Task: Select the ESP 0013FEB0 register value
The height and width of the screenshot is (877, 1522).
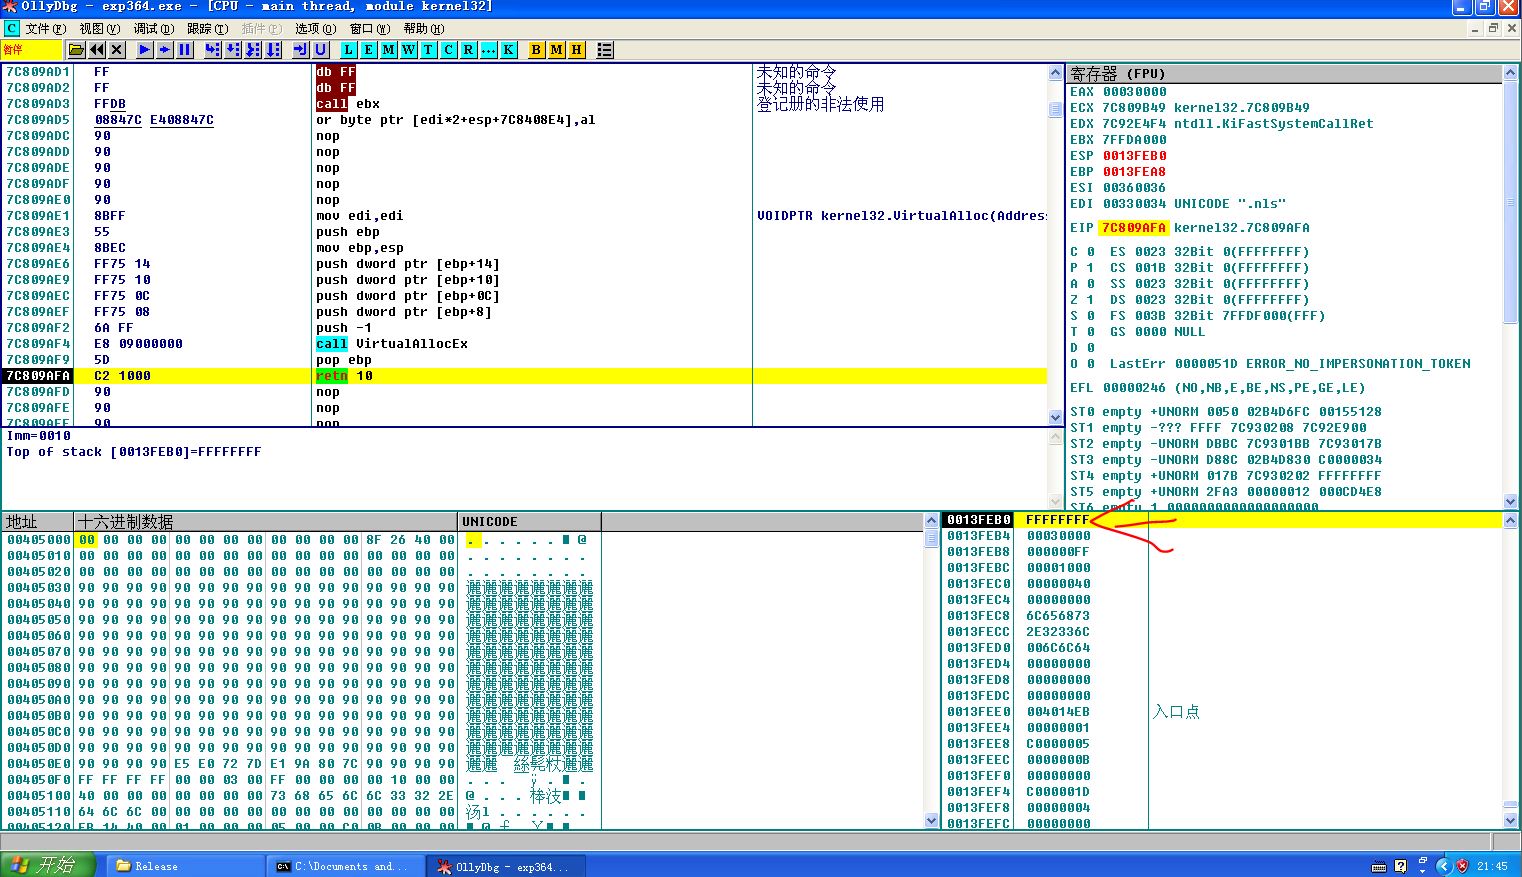Action: tap(1134, 156)
